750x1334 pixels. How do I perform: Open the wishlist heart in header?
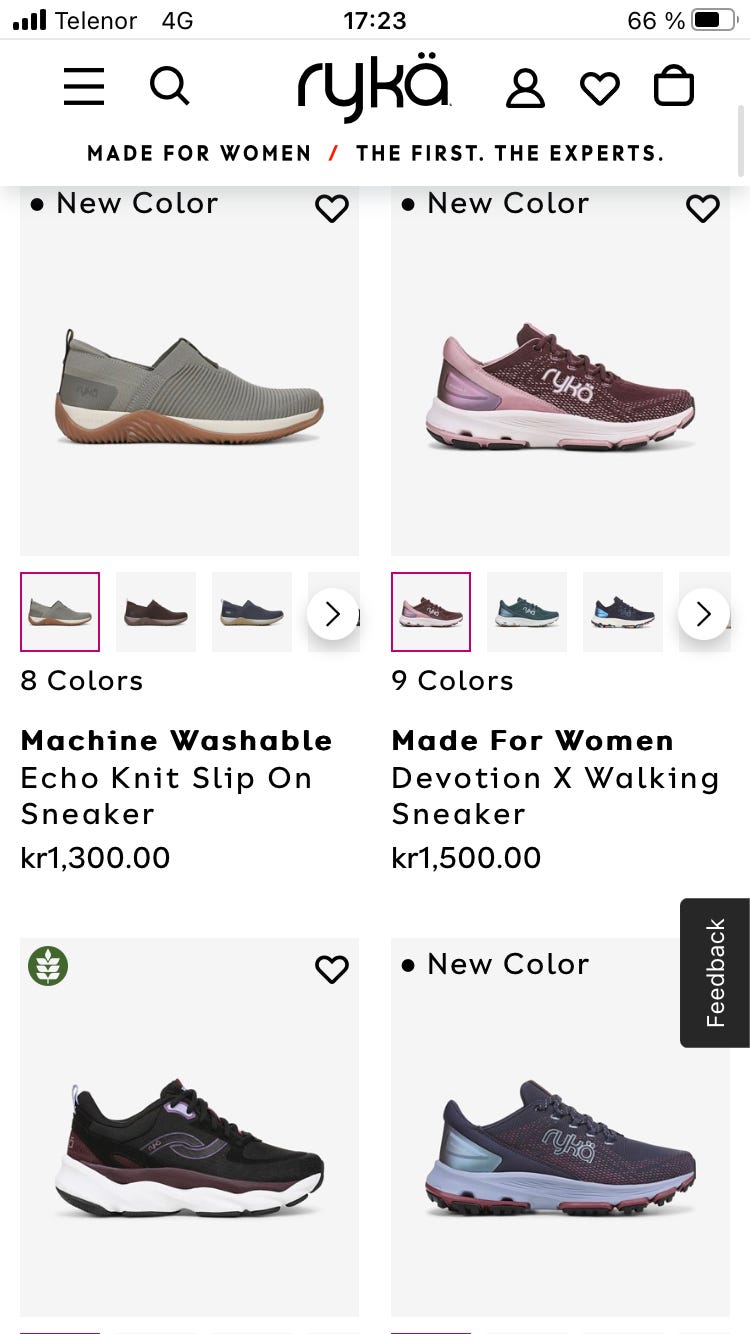(x=600, y=88)
